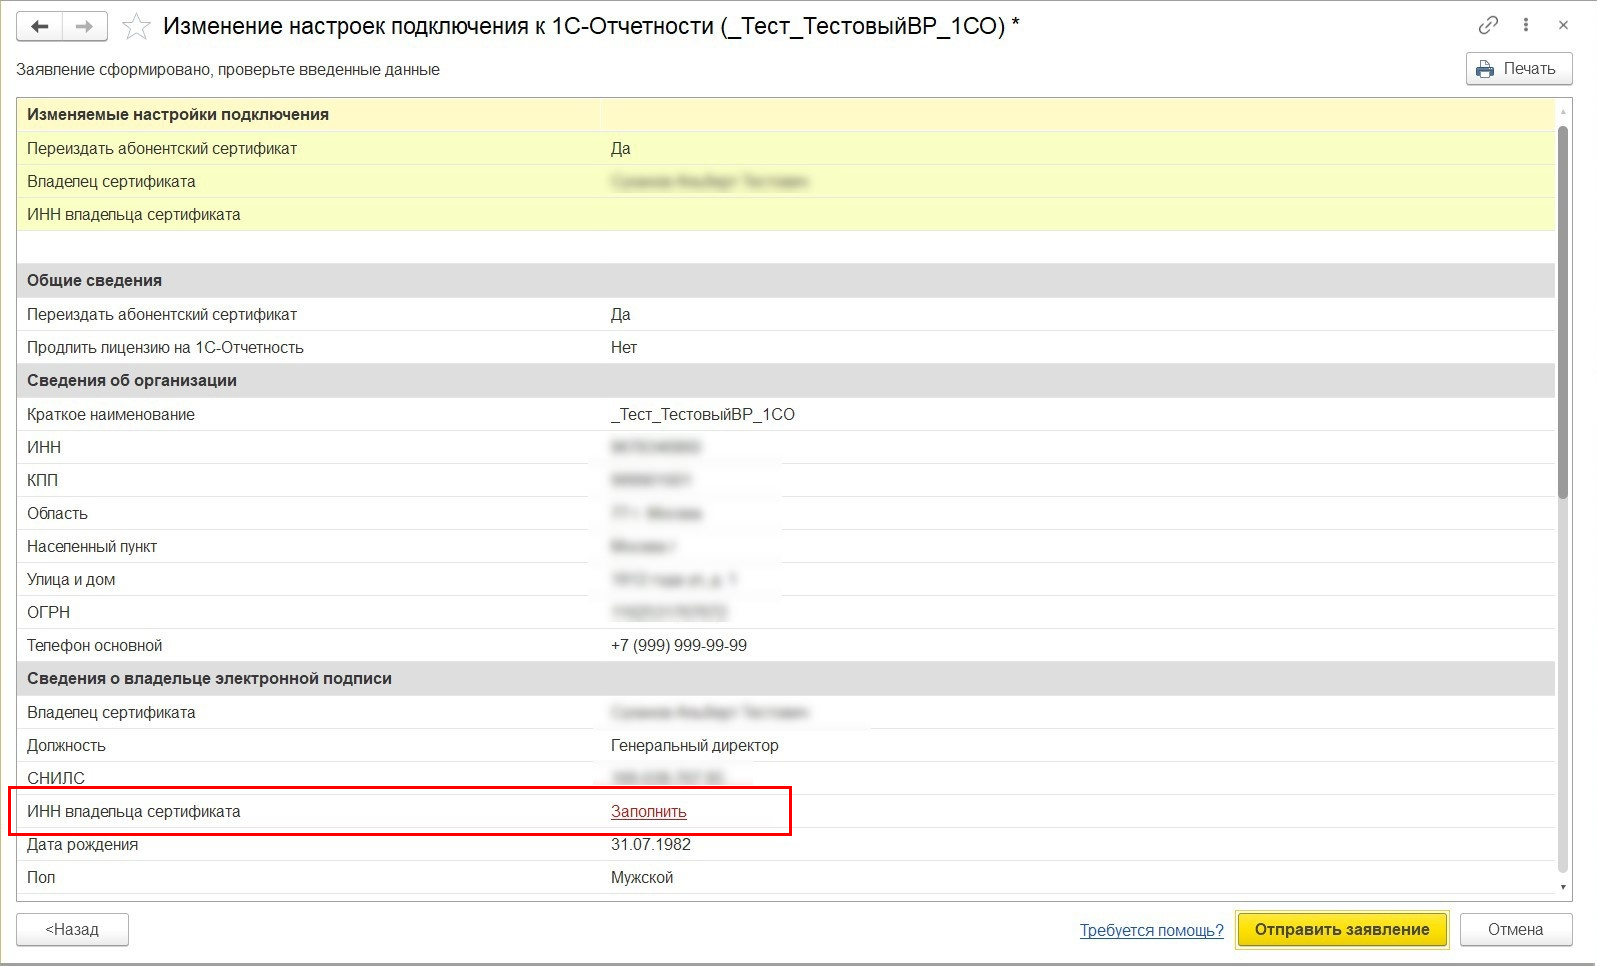Select the Сведения об организации section header

(x=132, y=381)
